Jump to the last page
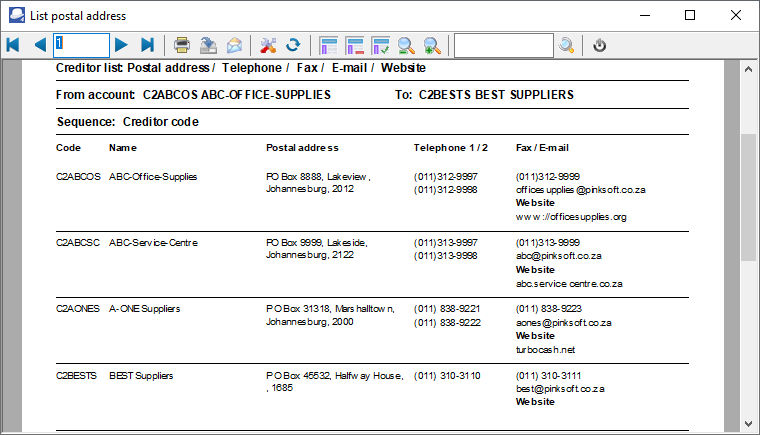The width and height of the screenshot is (760, 435). (148, 45)
